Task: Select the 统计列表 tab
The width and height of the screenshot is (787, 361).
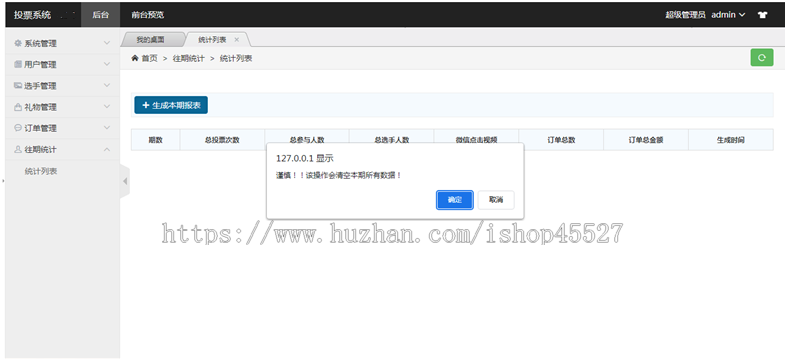Action: [x=212, y=40]
